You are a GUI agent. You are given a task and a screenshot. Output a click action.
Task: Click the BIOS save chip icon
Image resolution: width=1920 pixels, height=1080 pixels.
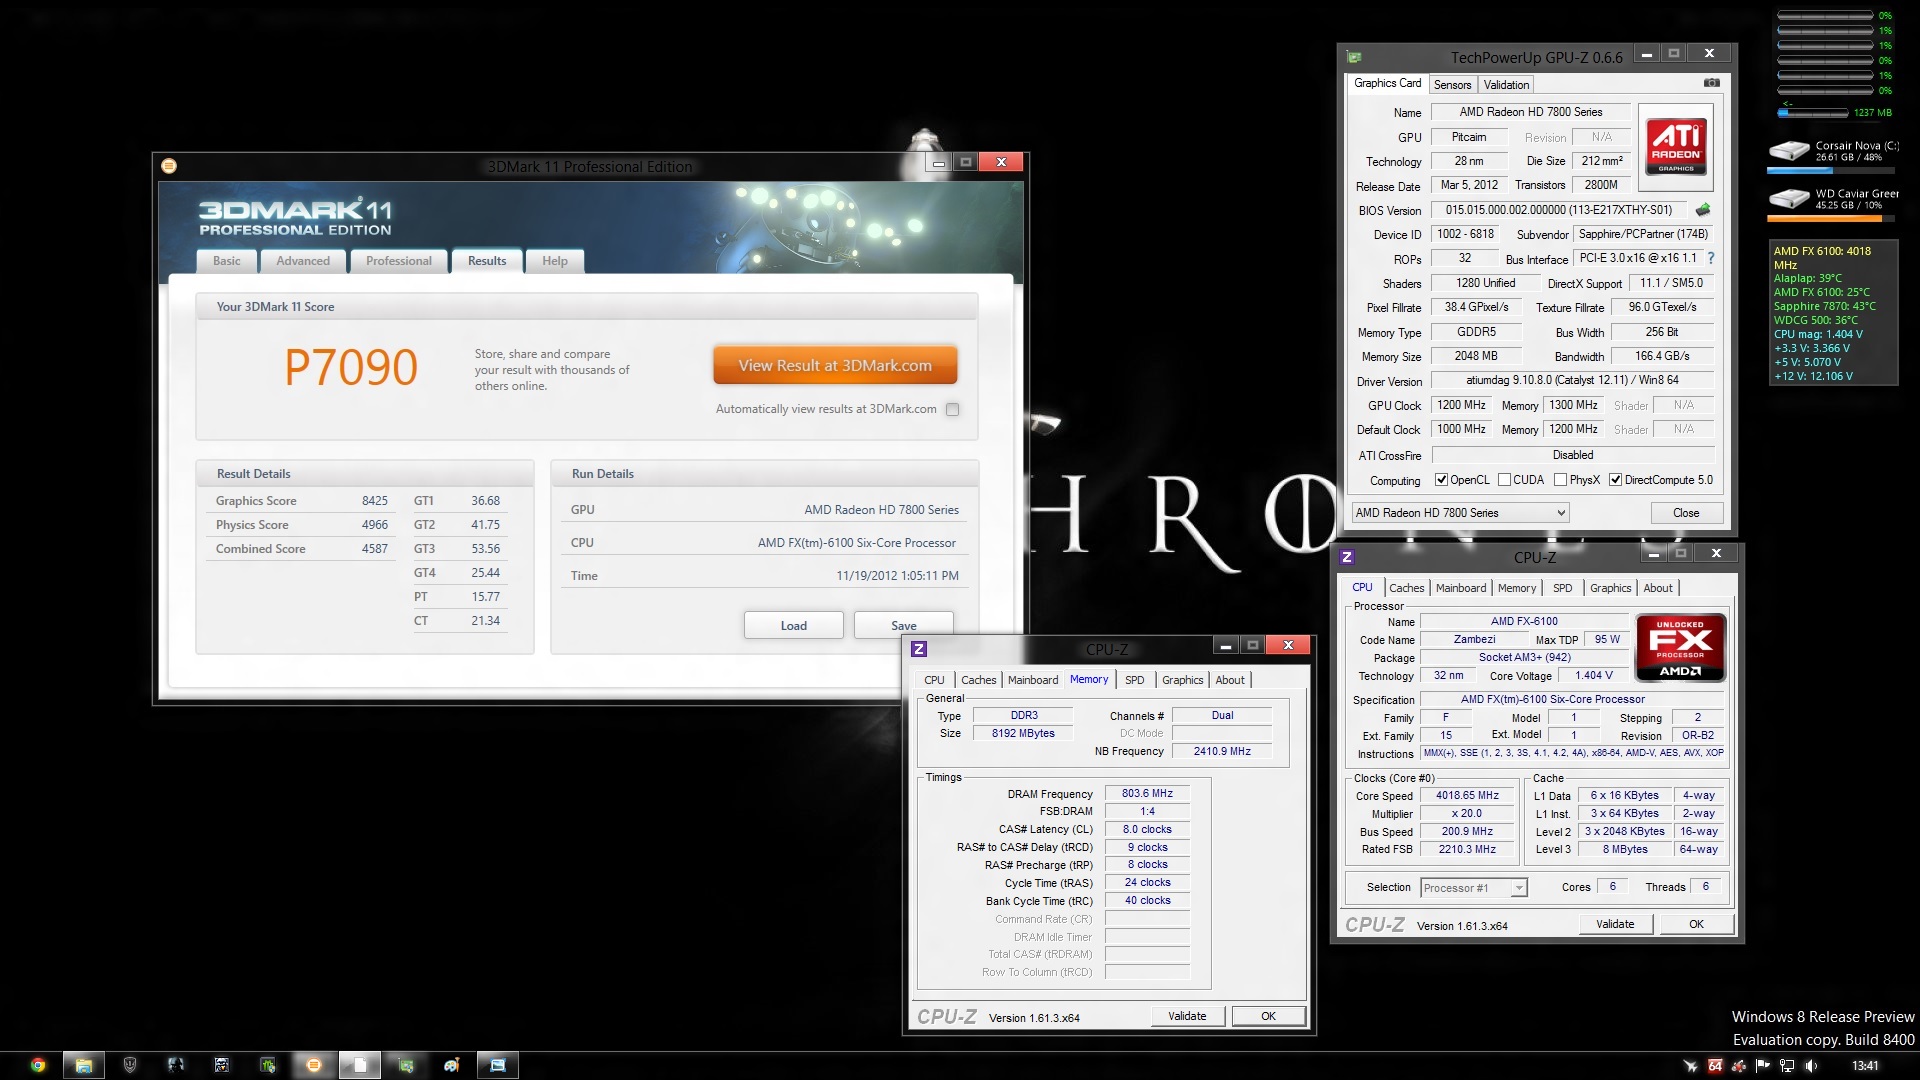click(x=1703, y=210)
